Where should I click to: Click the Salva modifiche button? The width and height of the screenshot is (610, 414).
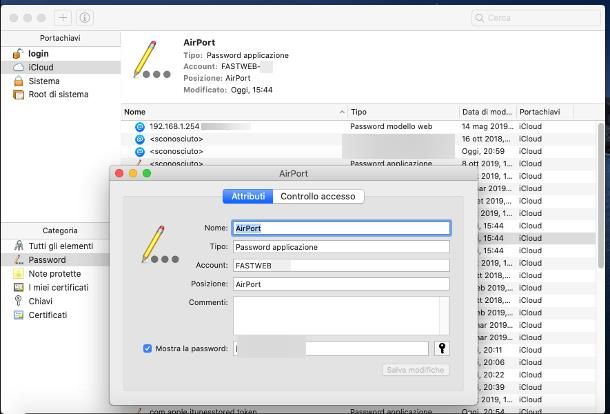pyautogui.click(x=415, y=370)
